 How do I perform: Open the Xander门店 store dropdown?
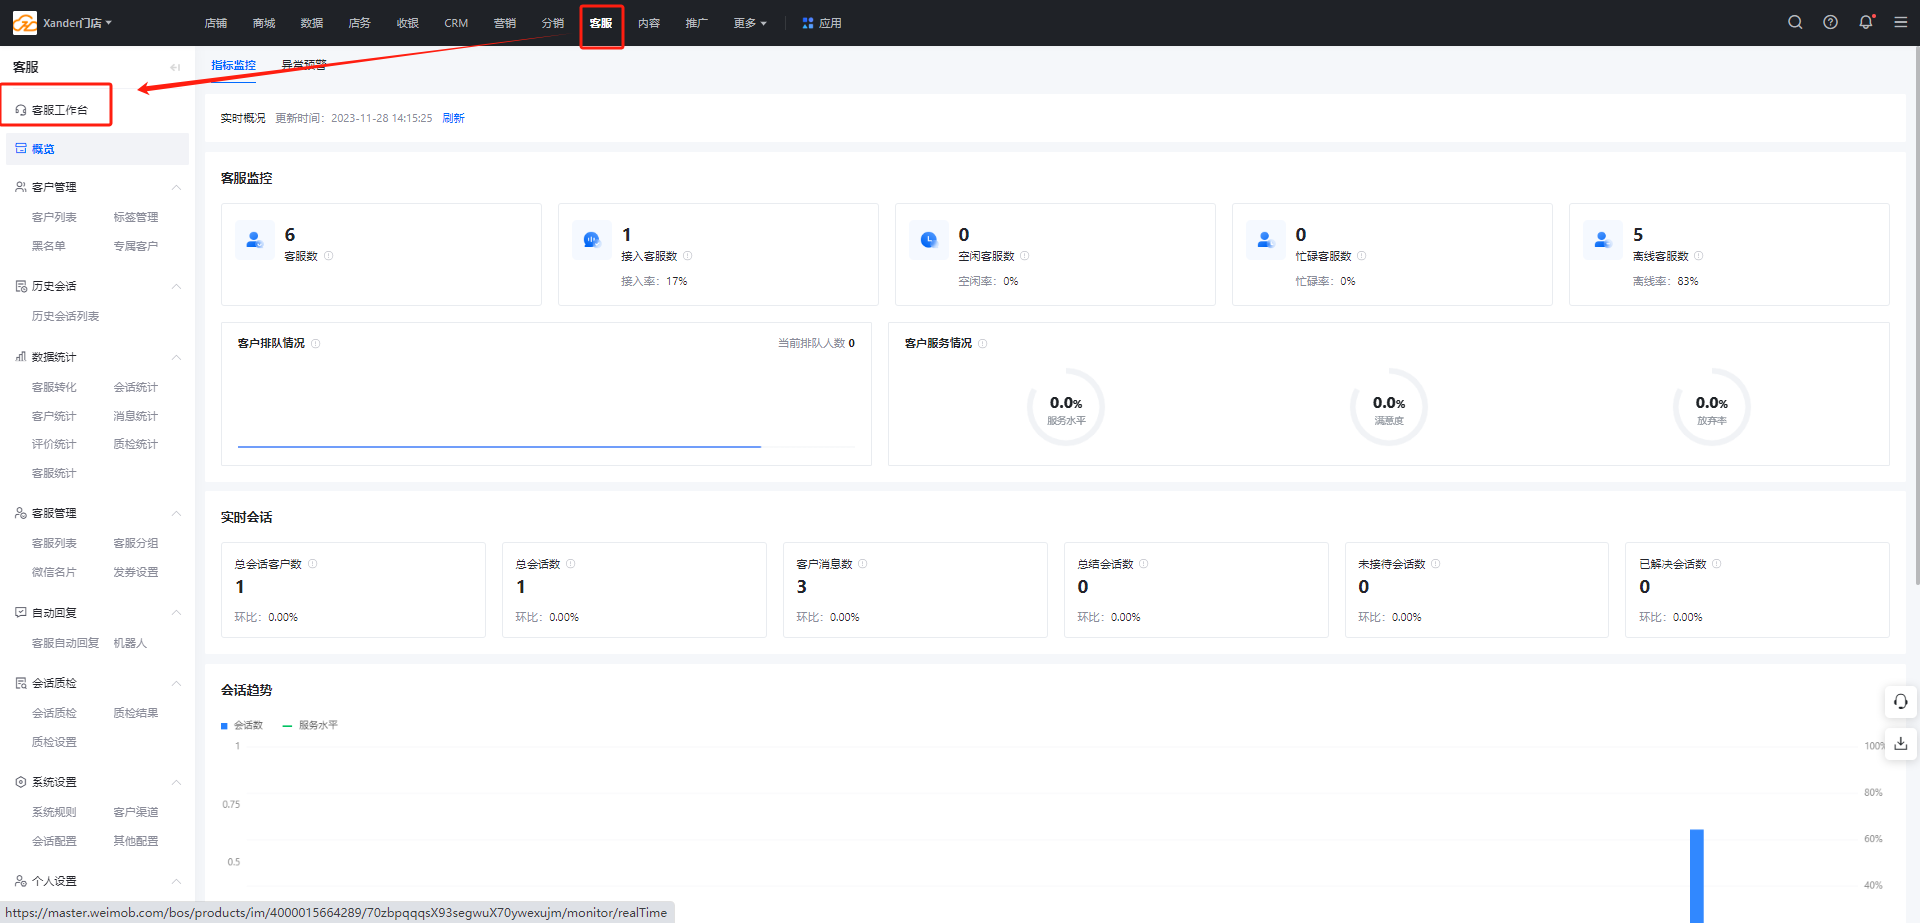77,23
